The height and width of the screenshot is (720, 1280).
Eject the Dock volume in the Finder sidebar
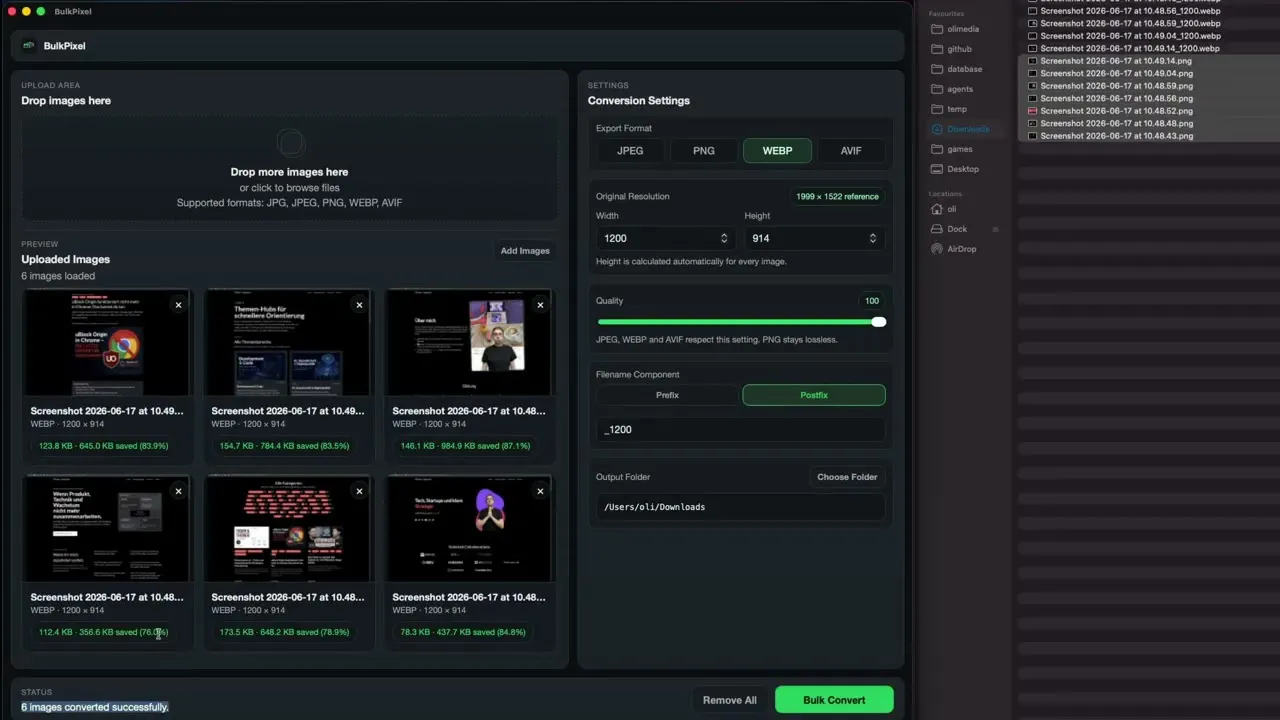(995, 229)
